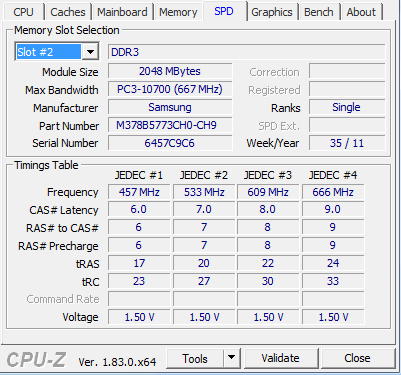Viewport: 401px width, 375px height.
Task: Open the About tab
Action: point(361,12)
